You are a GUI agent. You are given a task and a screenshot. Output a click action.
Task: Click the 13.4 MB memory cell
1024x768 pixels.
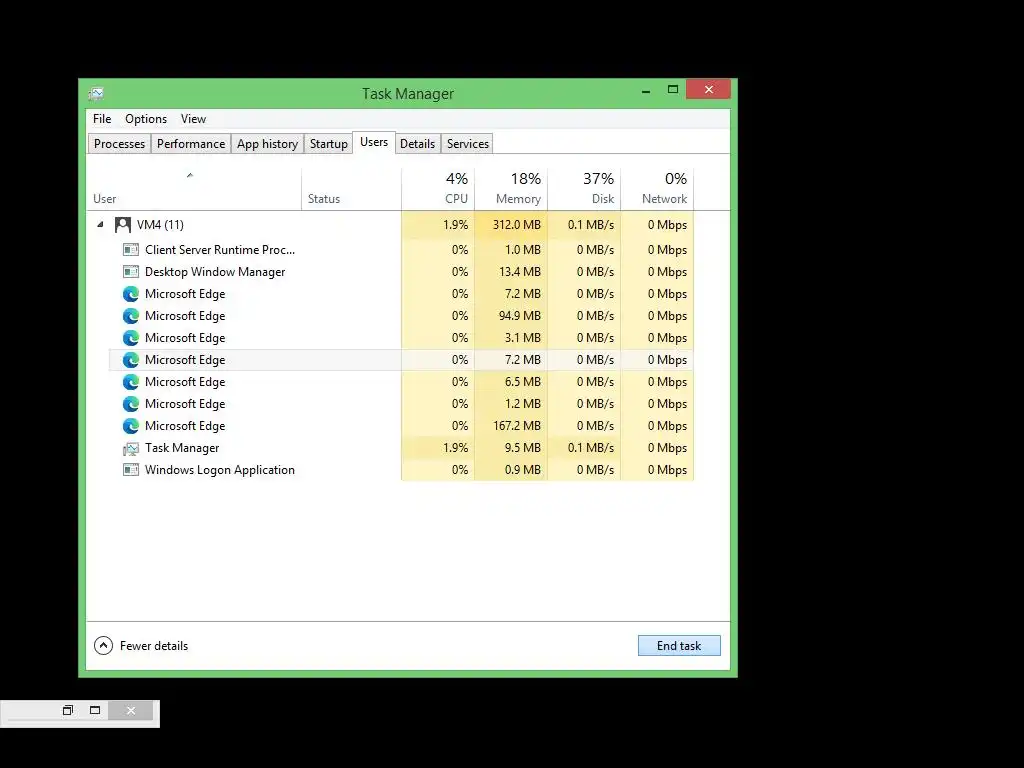(x=511, y=272)
